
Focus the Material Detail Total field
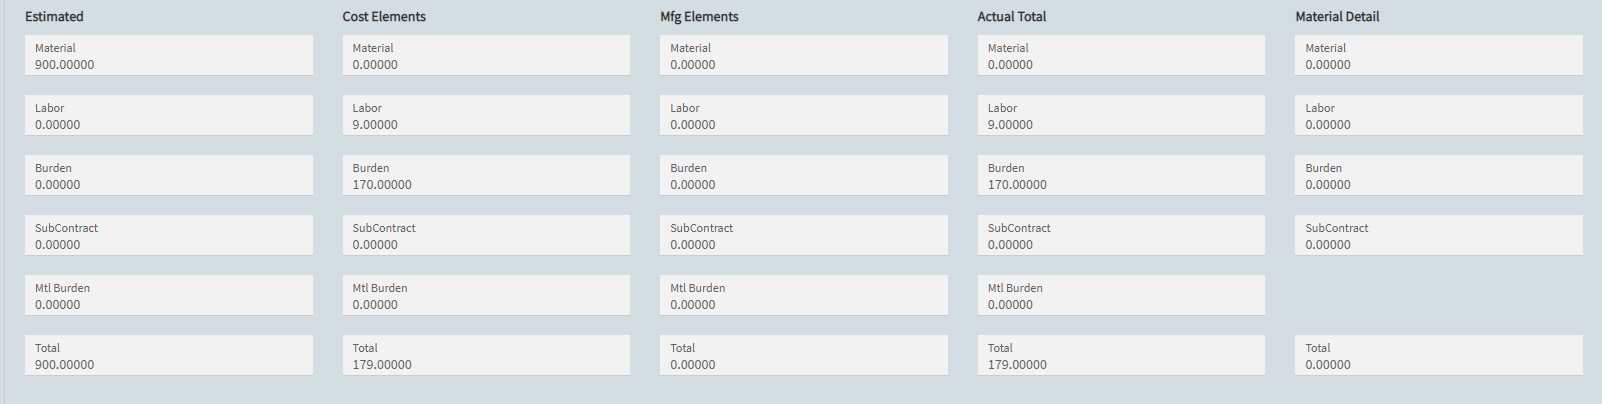coord(1438,356)
